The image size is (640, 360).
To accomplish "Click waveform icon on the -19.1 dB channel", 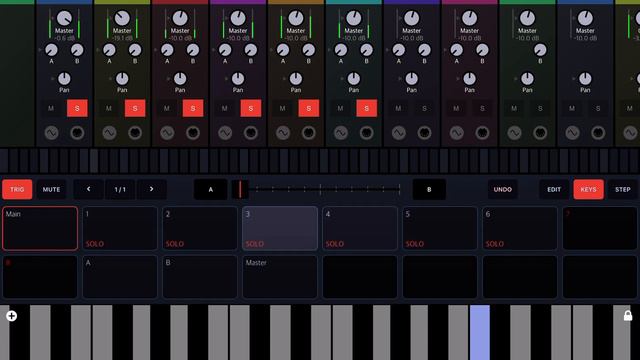I will coord(109,133).
